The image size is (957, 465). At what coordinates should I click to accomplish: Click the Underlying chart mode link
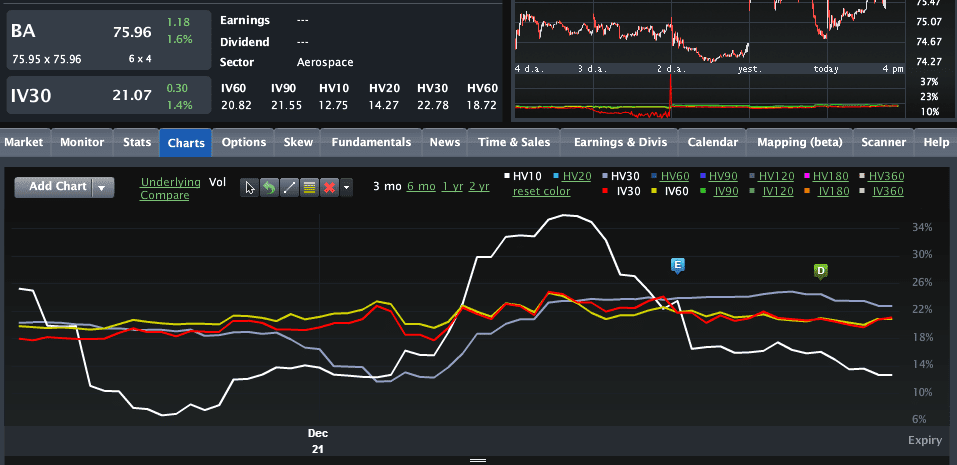[170, 182]
